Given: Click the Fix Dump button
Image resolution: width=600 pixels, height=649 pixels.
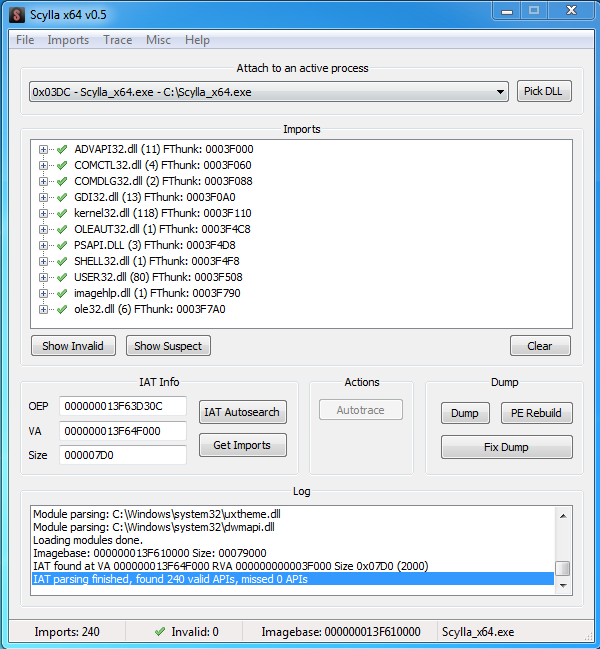Looking at the screenshot, I should [506, 447].
